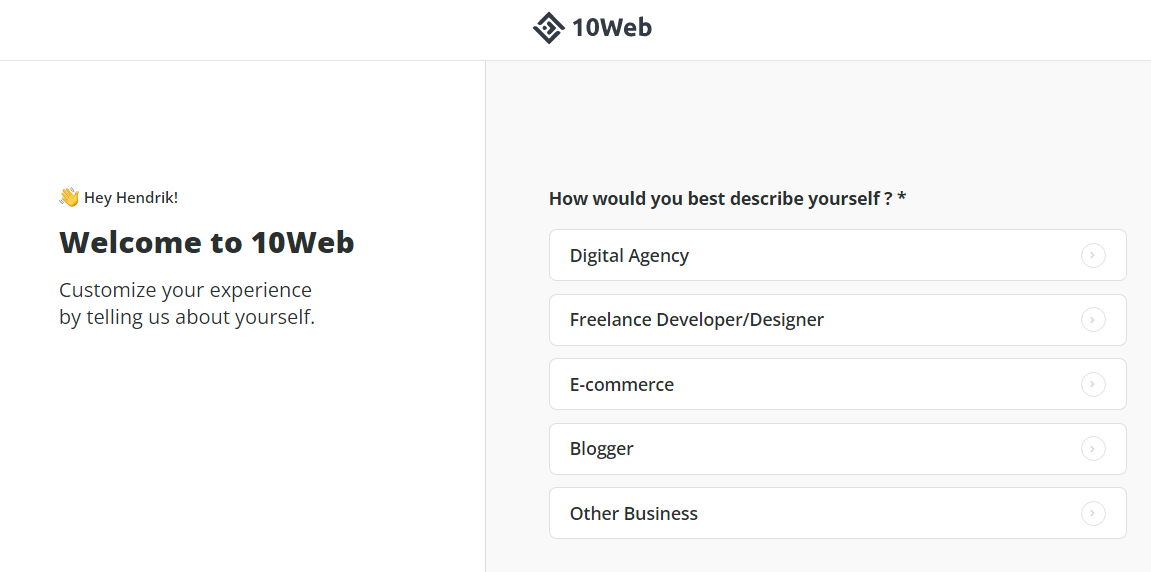Image resolution: width=1151 pixels, height=572 pixels.
Task: Click the Welcome to 10Web heading
Action: point(207,242)
